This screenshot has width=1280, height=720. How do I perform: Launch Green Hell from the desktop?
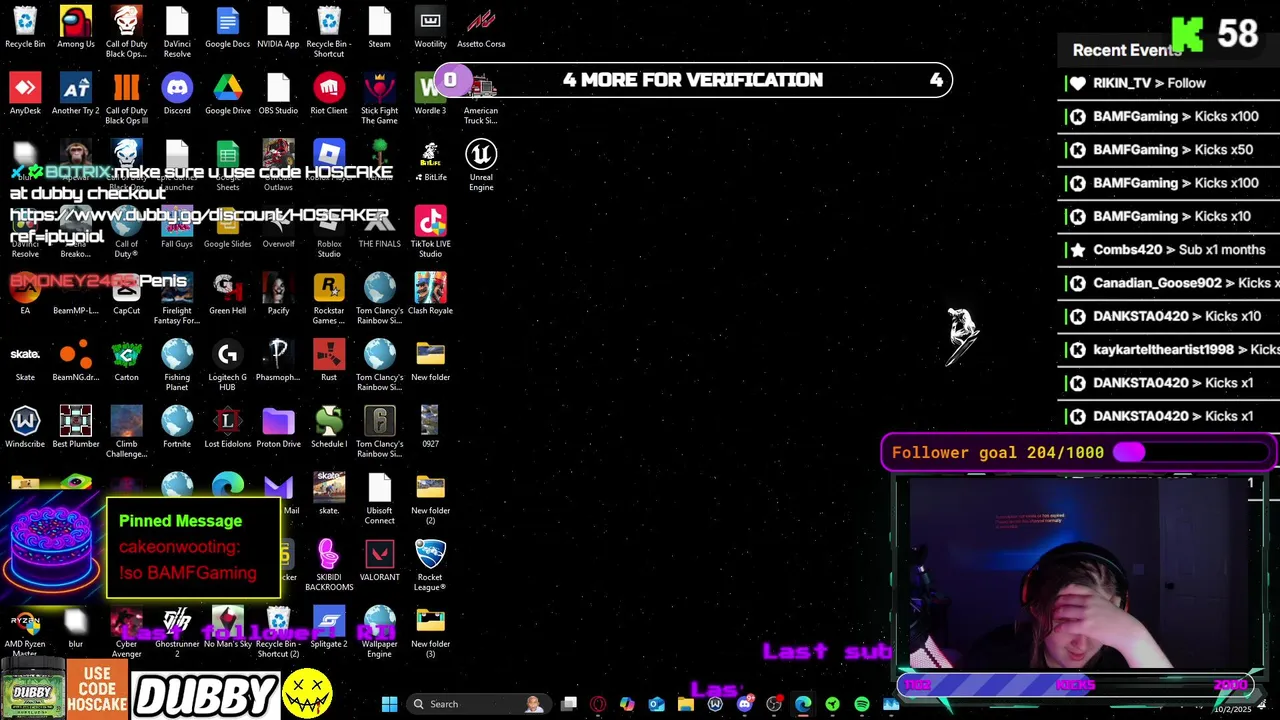(227, 294)
